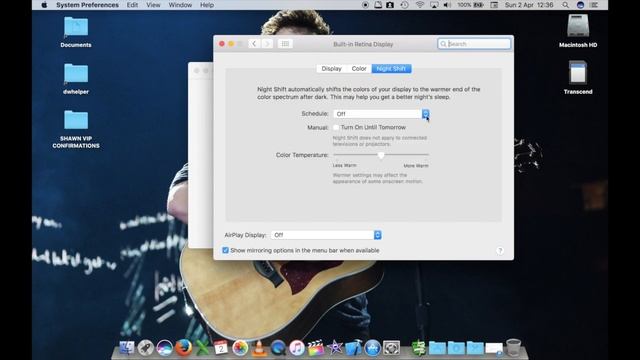Open Launchpad rocket icon in dock
640x360 pixels.
145,348
